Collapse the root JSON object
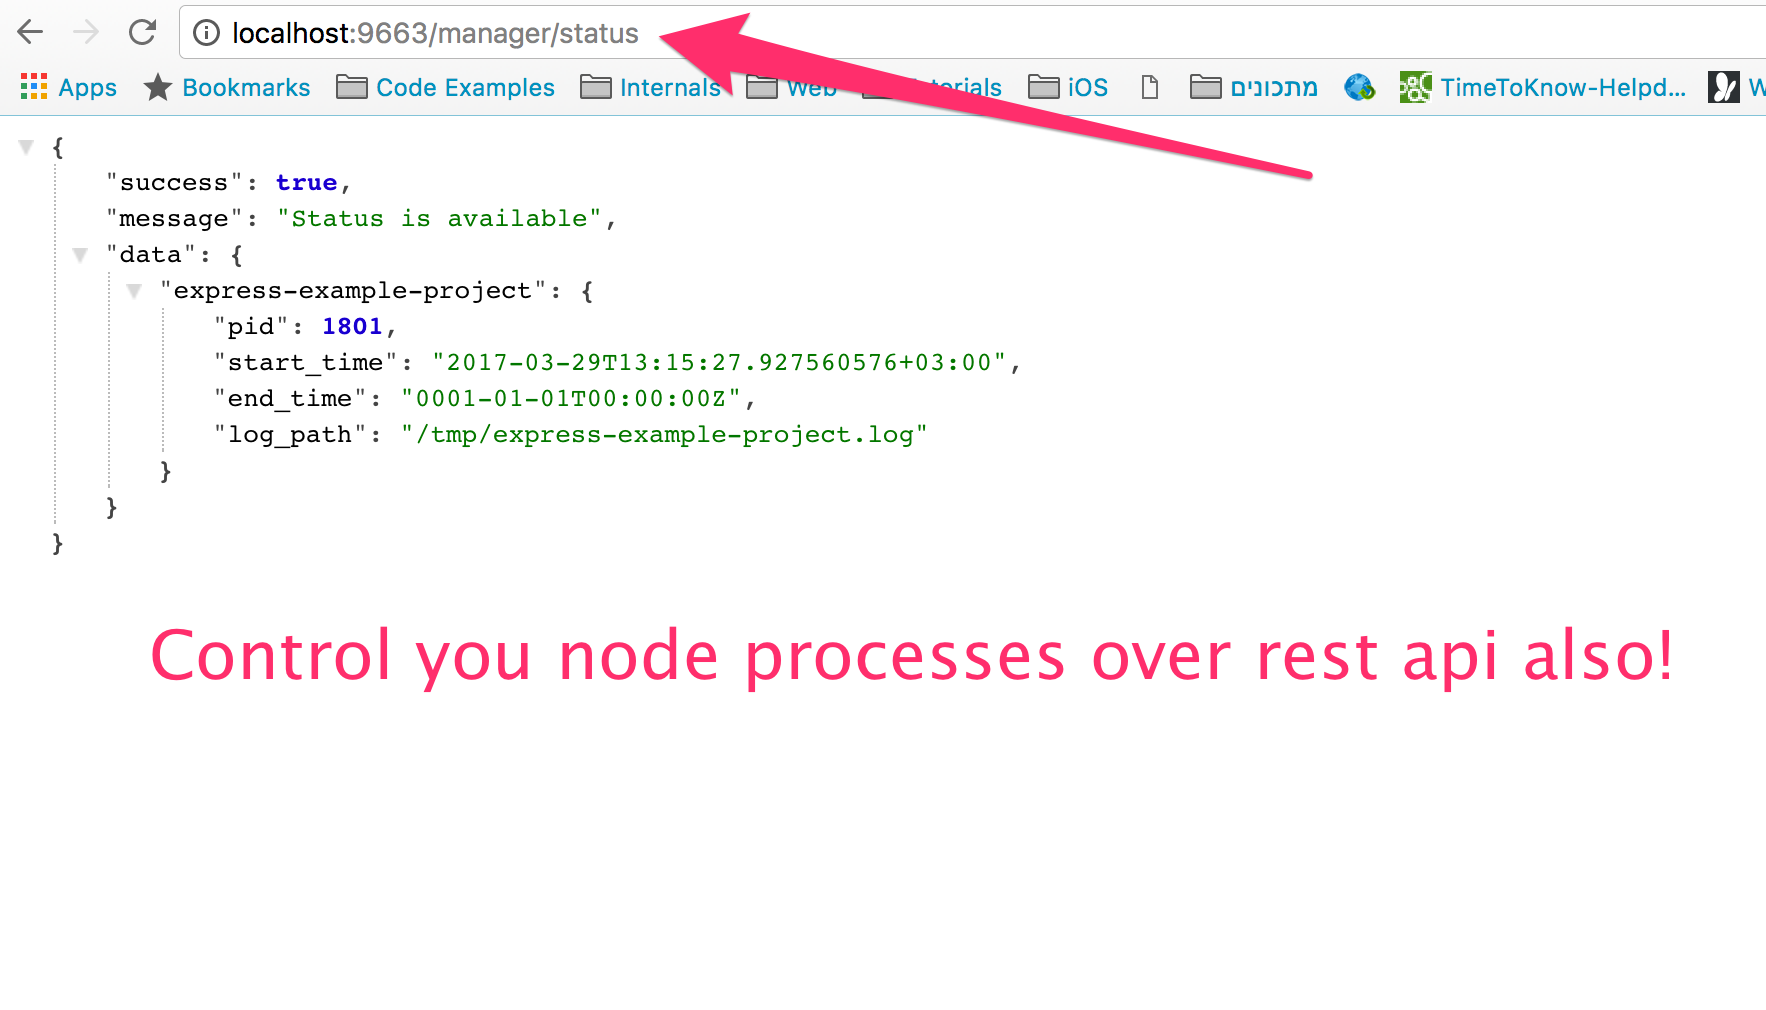The height and width of the screenshot is (1010, 1766). click(26, 146)
